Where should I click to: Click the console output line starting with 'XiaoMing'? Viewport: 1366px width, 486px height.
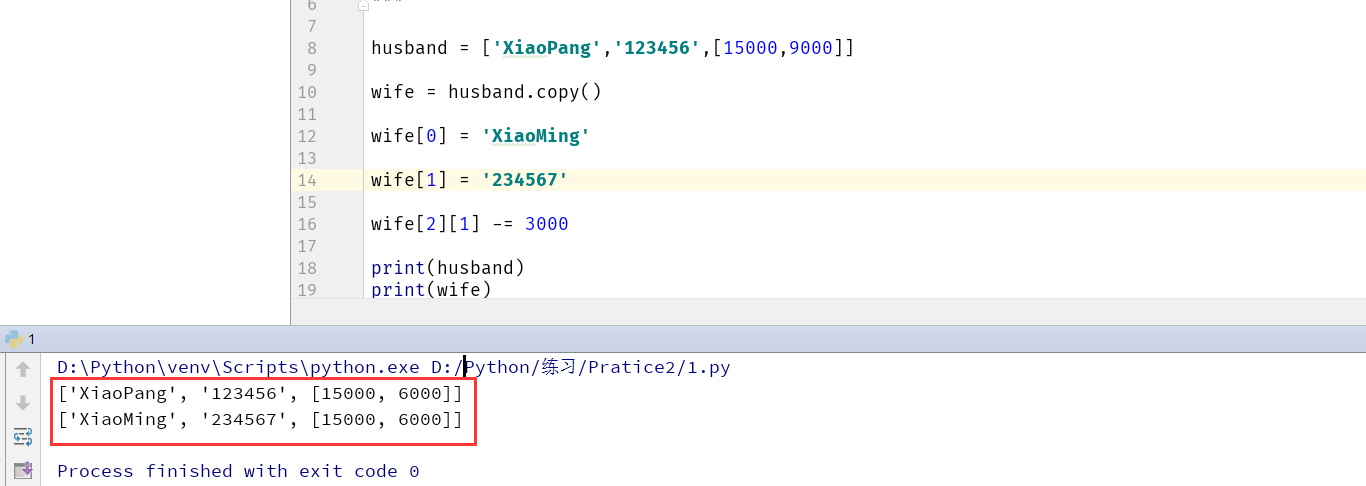[x=260, y=420]
